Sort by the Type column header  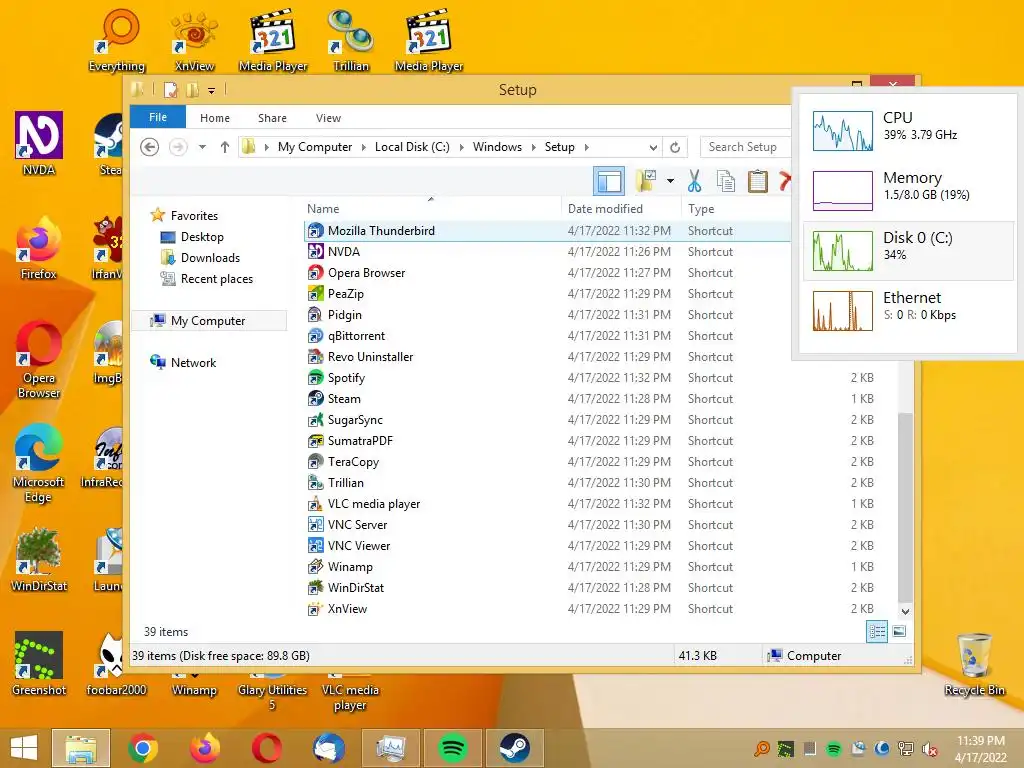pyautogui.click(x=735, y=209)
